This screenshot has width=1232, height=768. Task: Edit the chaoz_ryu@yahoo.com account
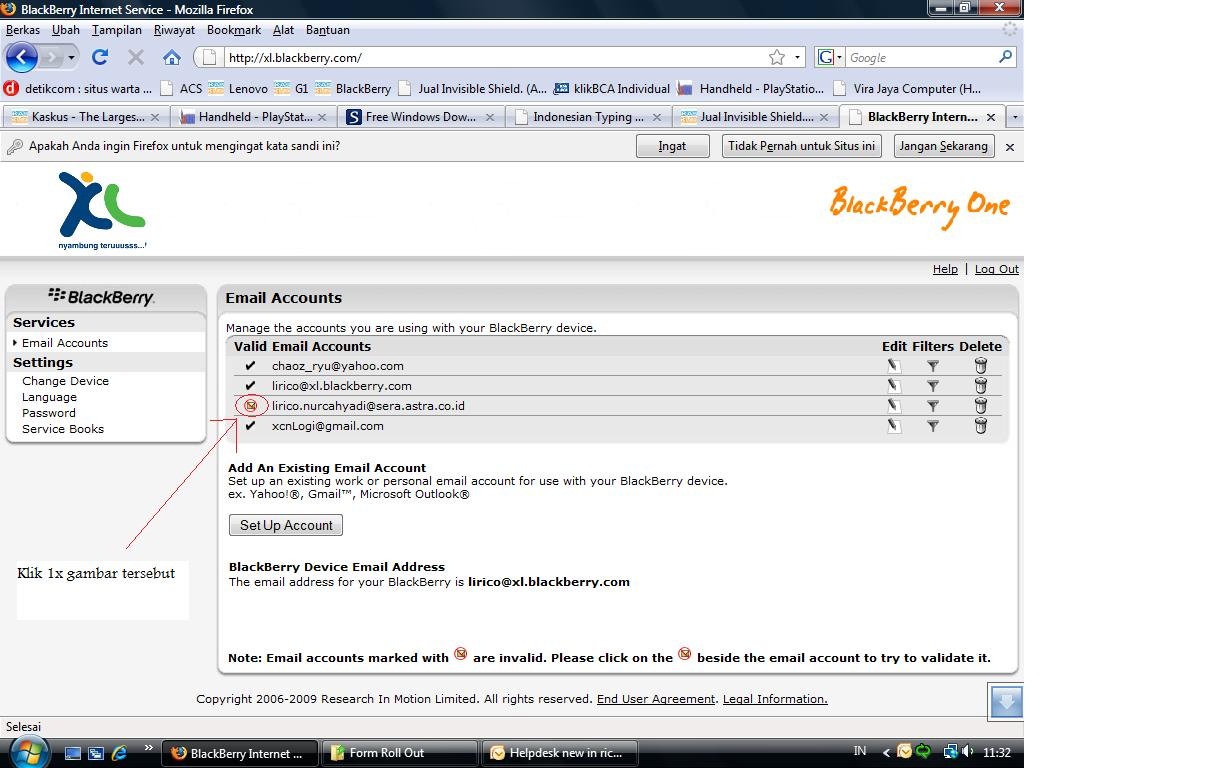coord(894,366)
